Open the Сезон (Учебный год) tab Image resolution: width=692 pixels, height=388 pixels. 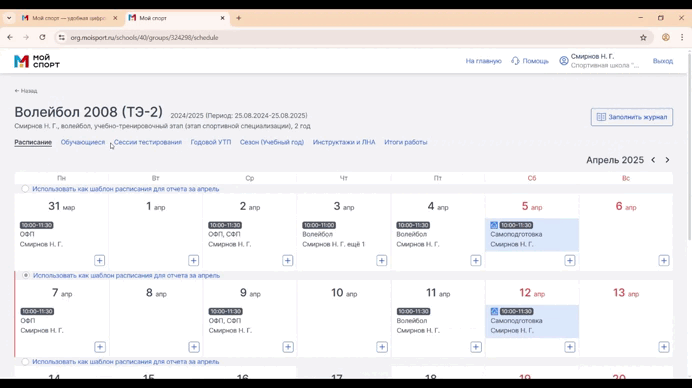[272, 142]
